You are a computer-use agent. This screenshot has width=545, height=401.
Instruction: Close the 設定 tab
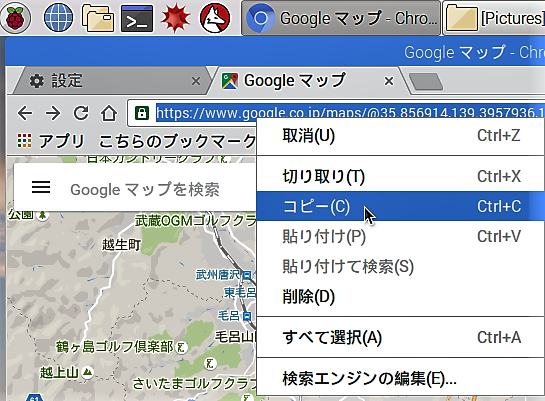click(196, 81)
